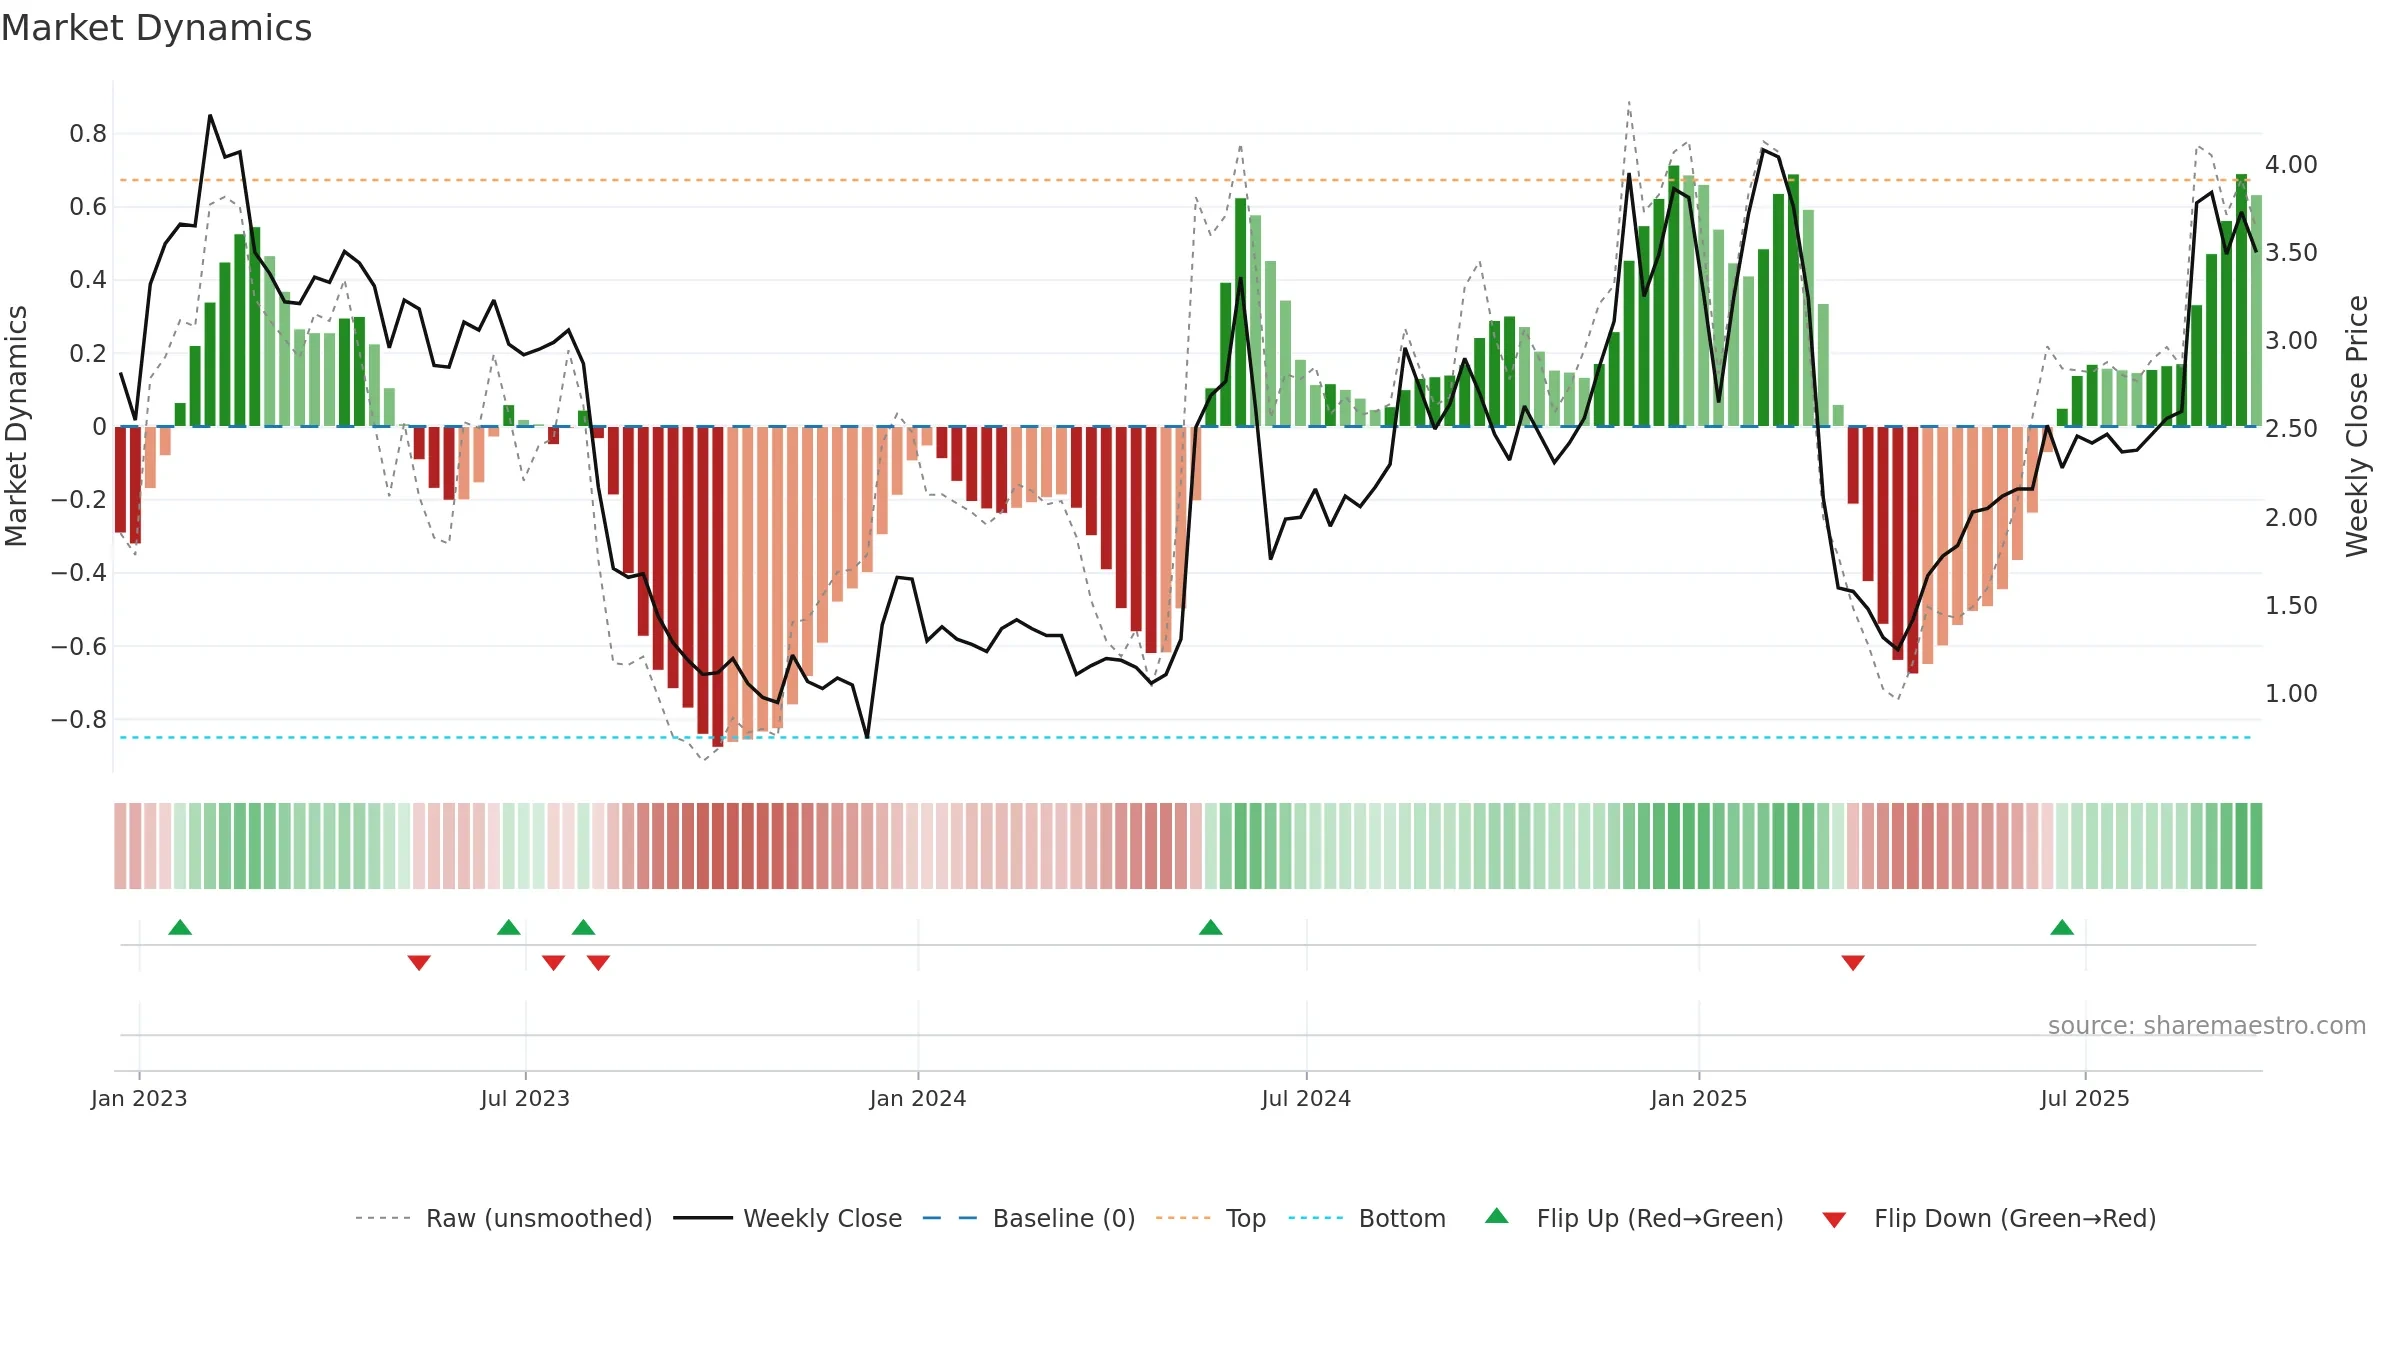Click the deepest red bar in late 2023
The height and width of the screenshot is (1350, 2400).
(718, 586)
